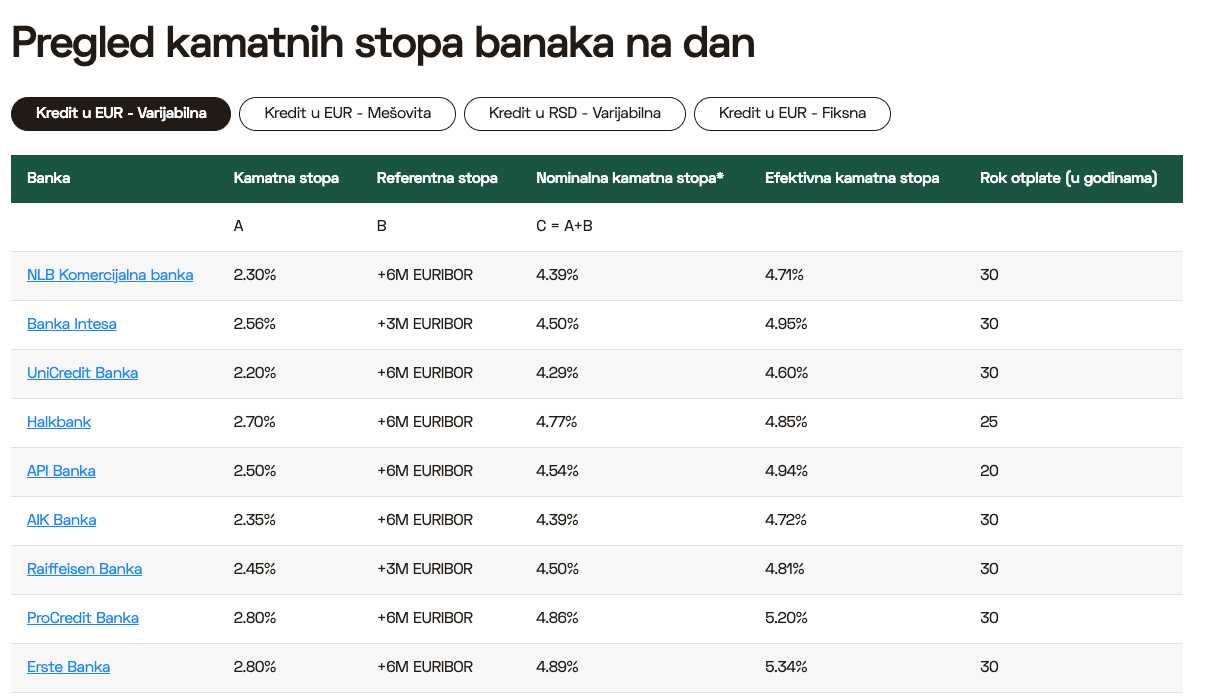Viewport: 1215px width, 700px height.
Task: Visit the AIK Banka link
Action: 61,520
